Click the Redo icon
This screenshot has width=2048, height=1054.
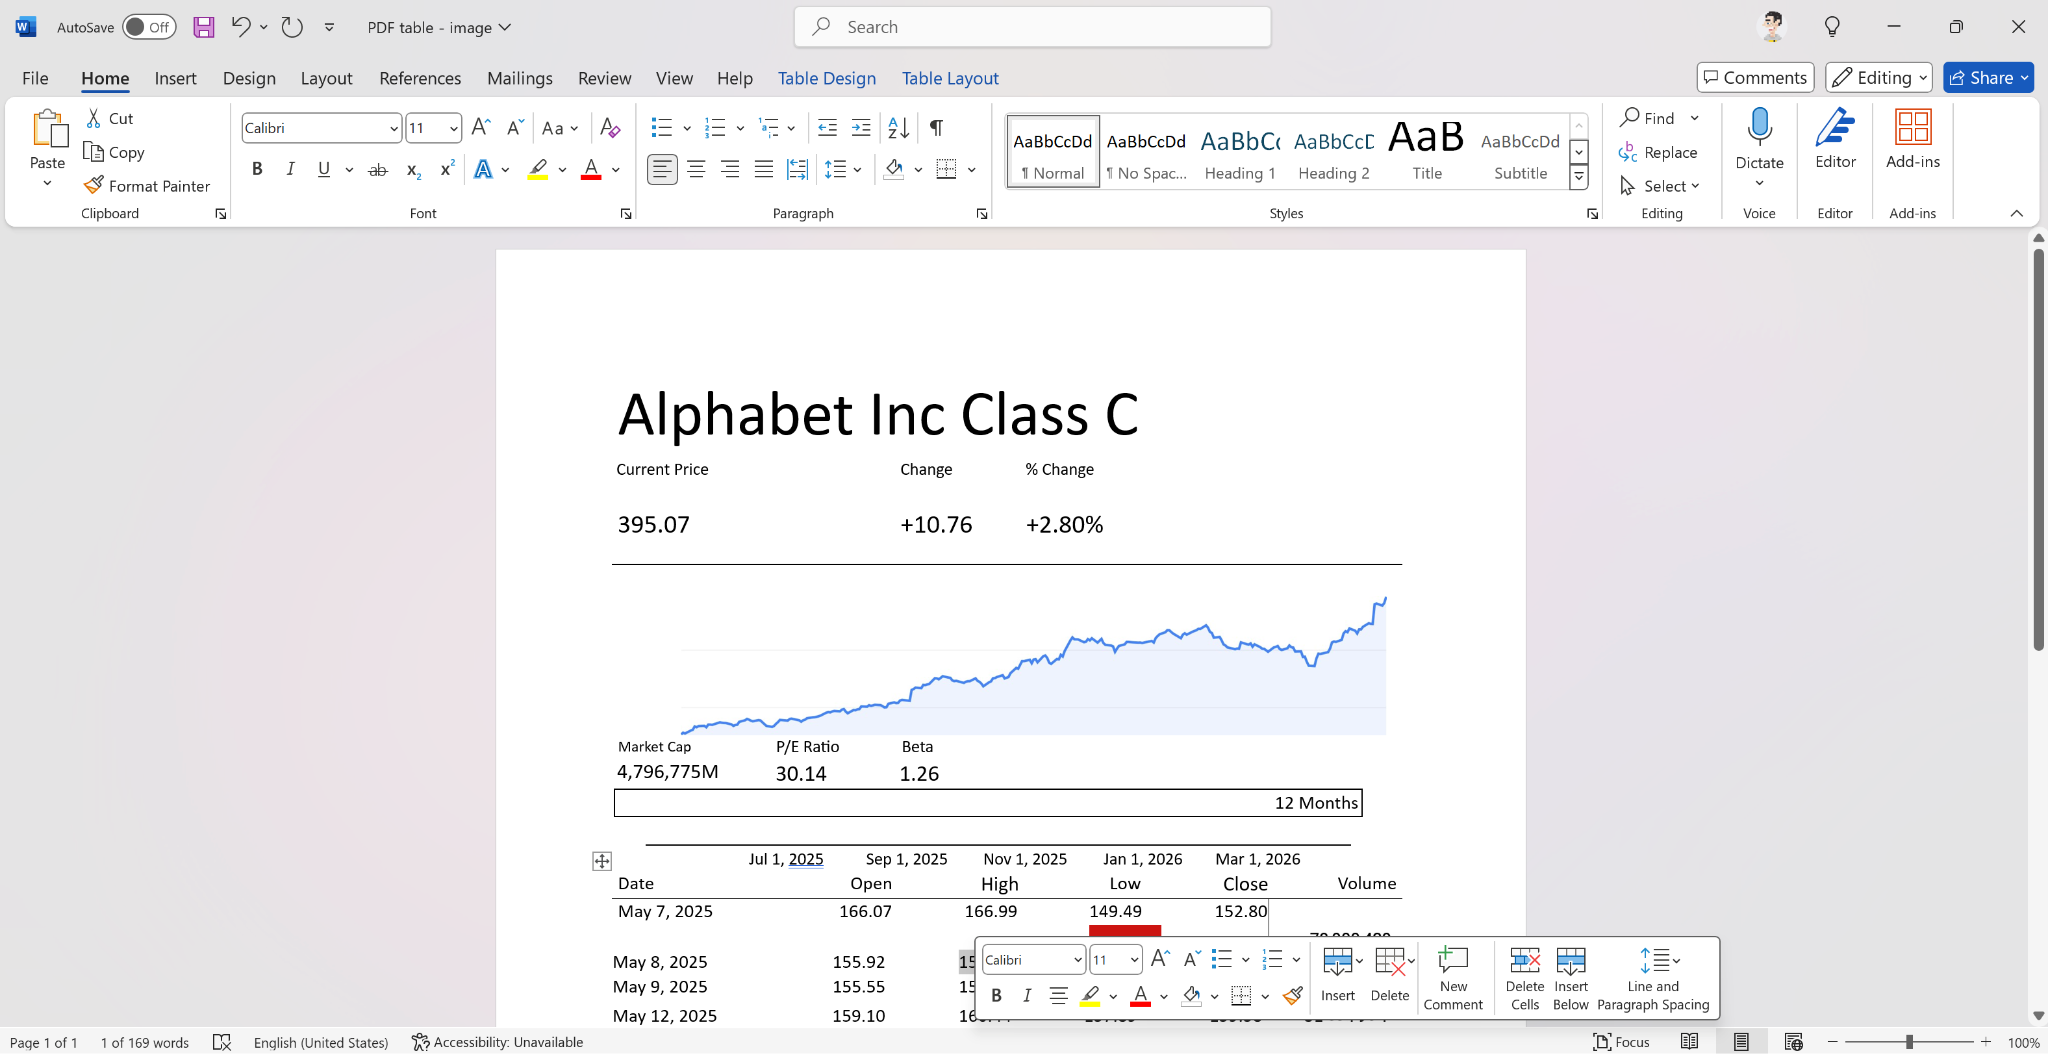coord(292,27)
